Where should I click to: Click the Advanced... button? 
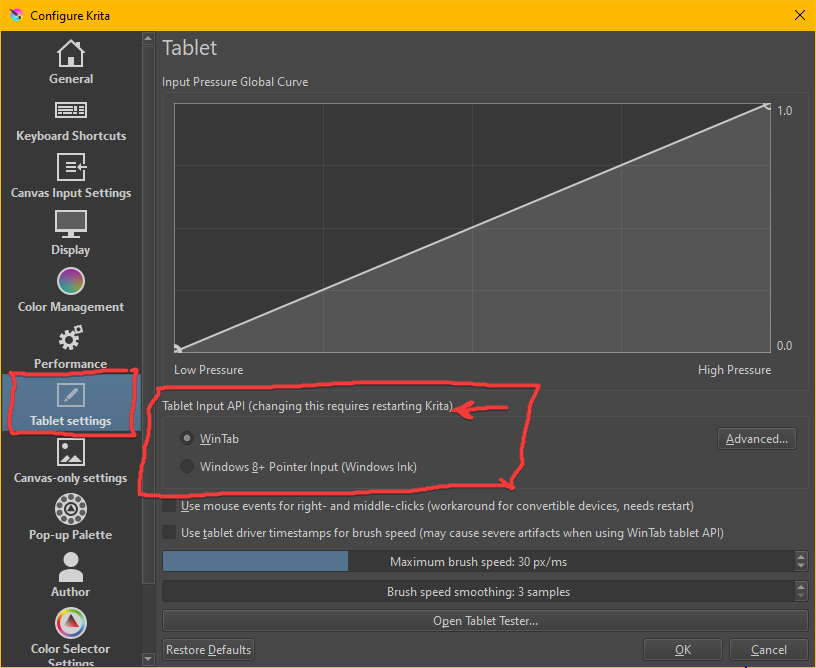tap(757, 439)
